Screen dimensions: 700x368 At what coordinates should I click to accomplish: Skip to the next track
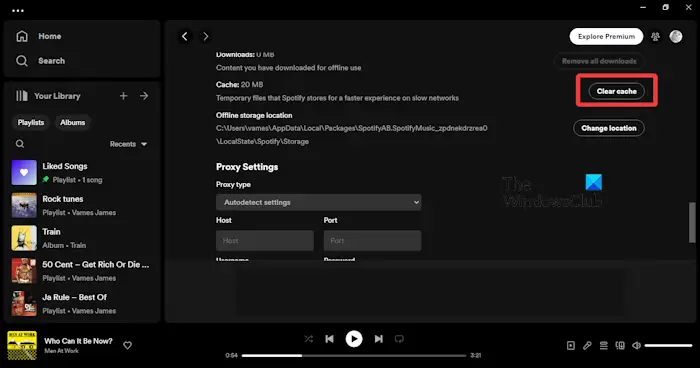(379, 339)
